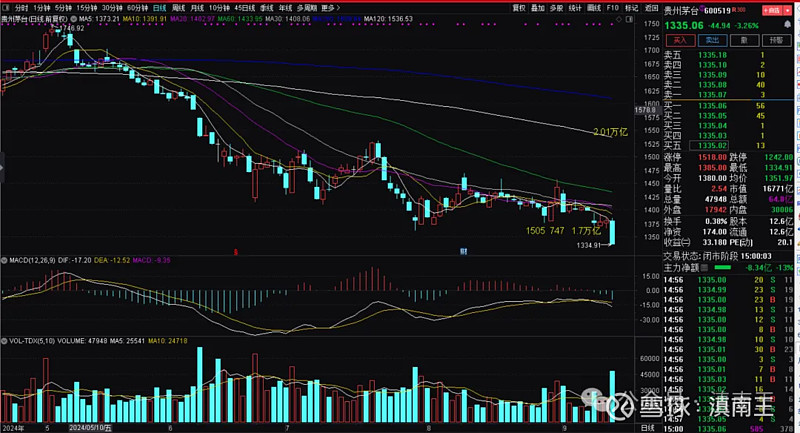Open the 复权 adjustment menu
800x433 pixels.
519,8
